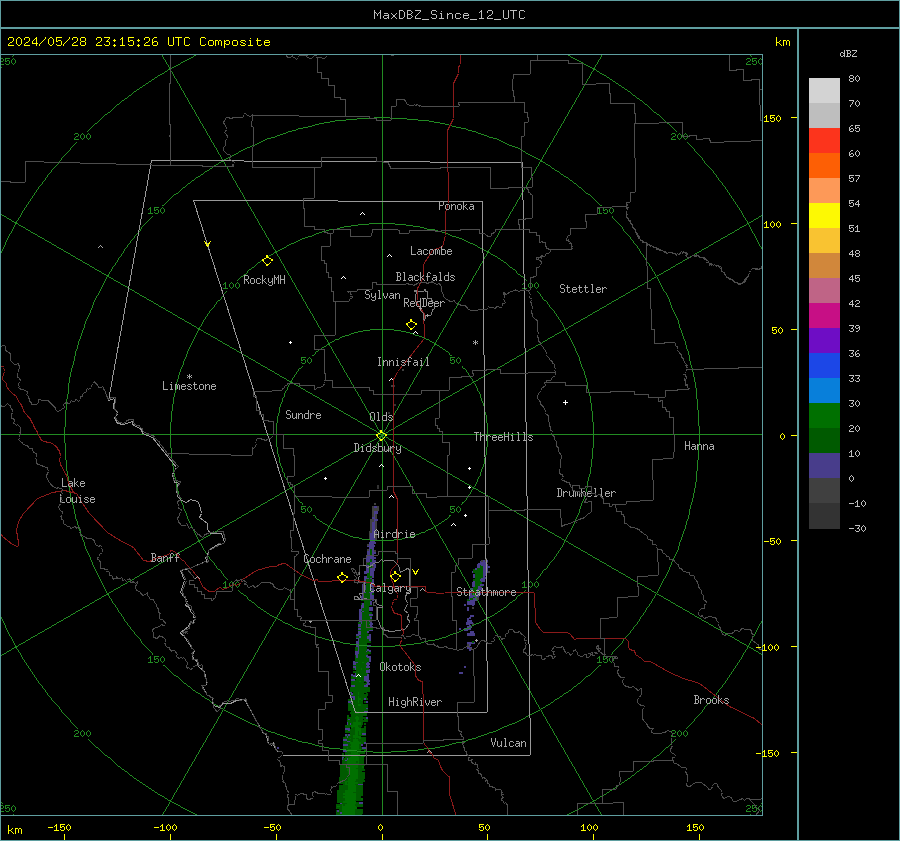Click the Cochrane label
This screenshot has width=900, height=841.
pyautogui.click(x=327, y=559)
